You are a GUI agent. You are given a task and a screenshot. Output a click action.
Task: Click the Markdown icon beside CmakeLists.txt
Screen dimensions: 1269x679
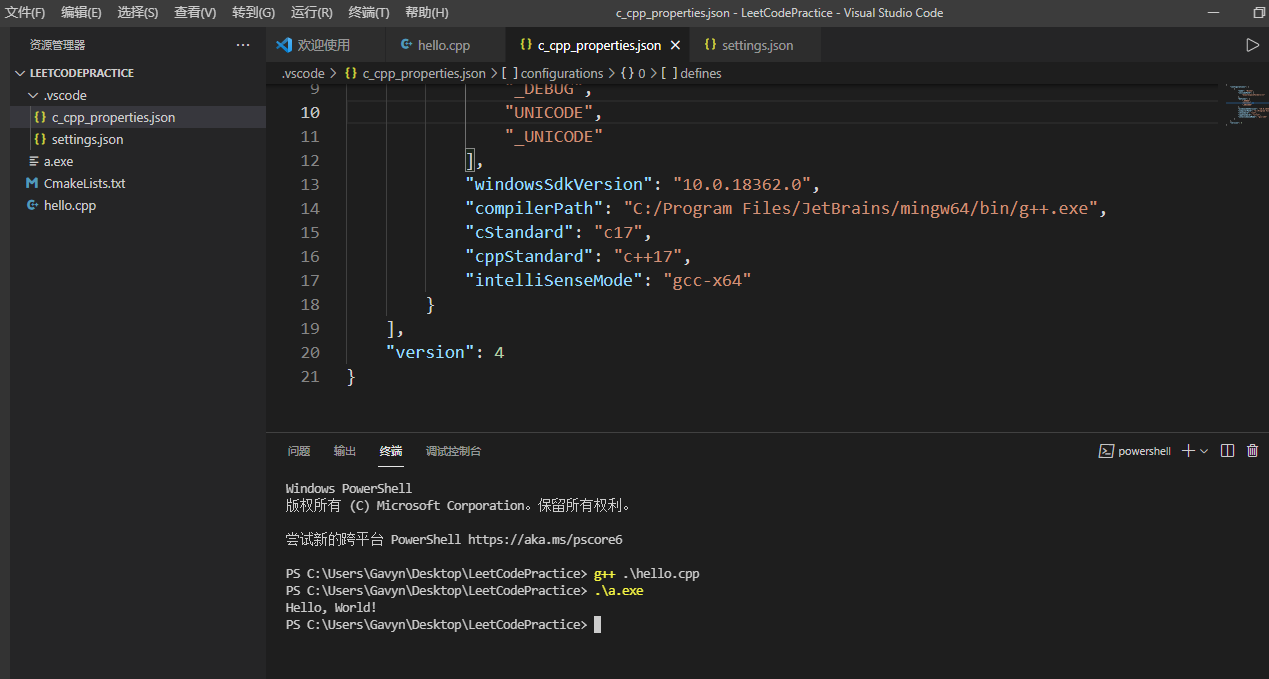(33, 183)
